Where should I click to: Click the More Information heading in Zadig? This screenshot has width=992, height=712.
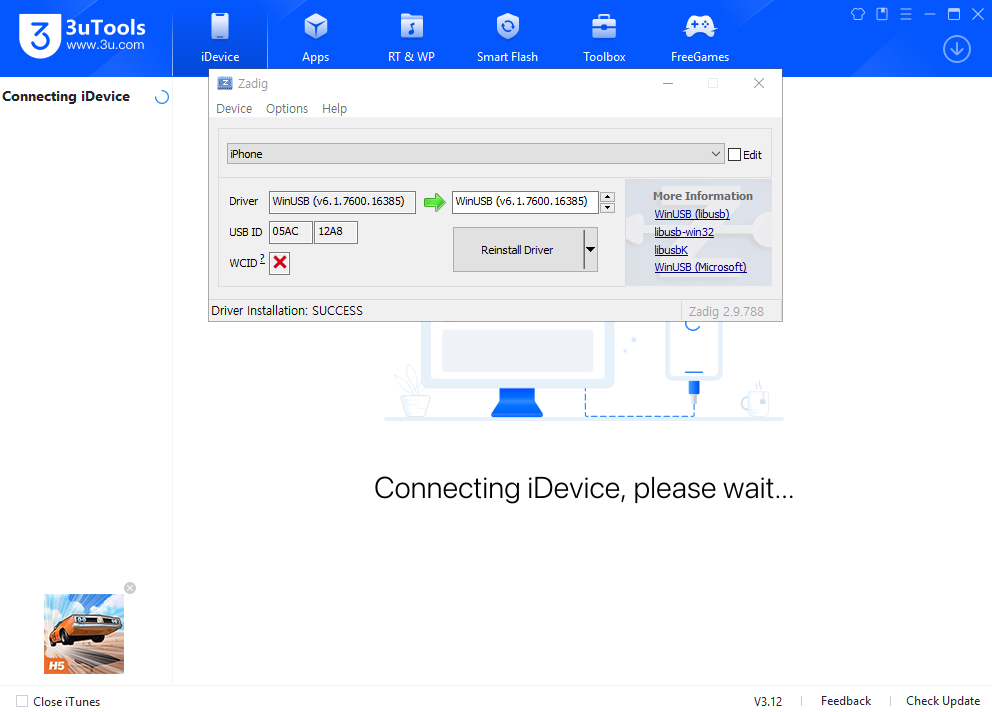703,196
